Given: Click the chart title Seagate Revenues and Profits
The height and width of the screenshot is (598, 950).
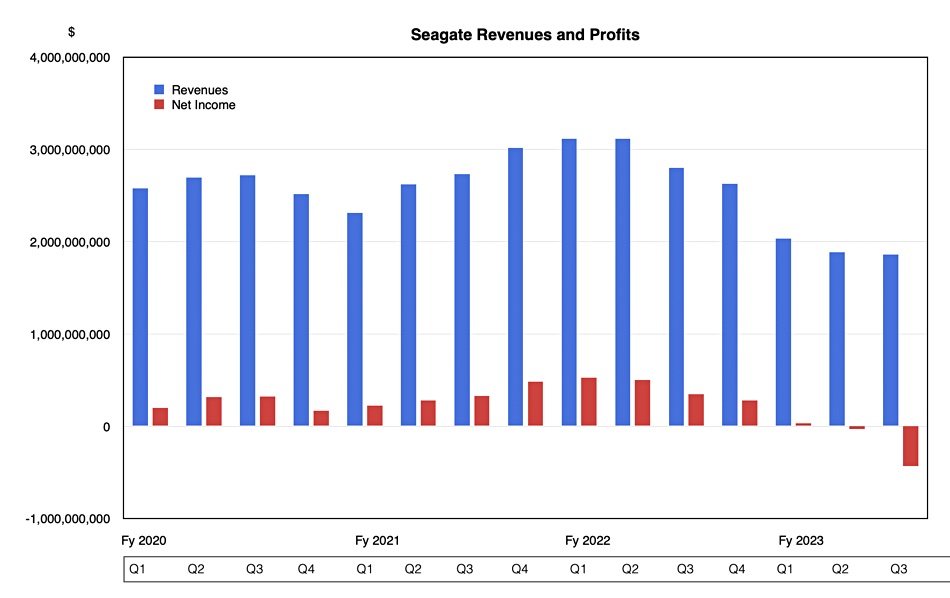Looking at the screenshot, I should 525,35.
